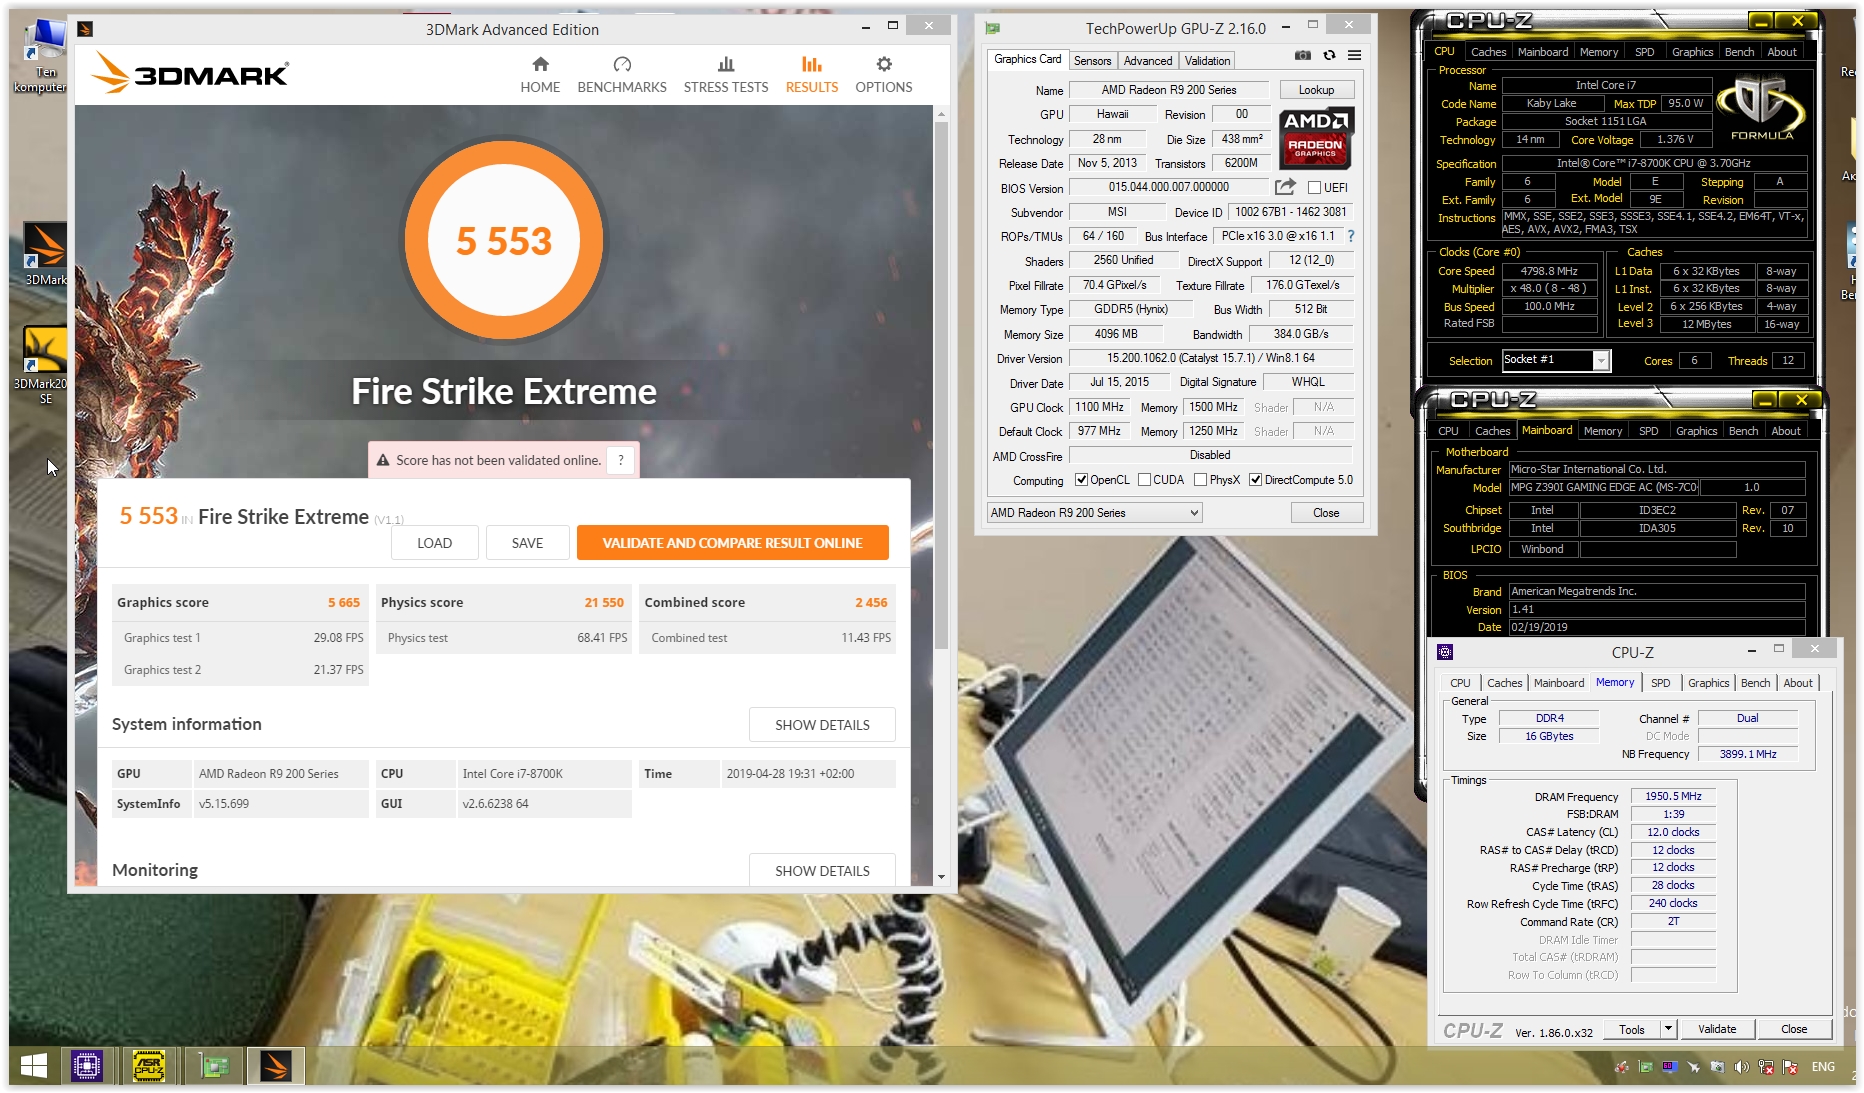Open BENCHMARKS in the 3DMark navigation
This screenshot has height=1093, width=1864.
coord(622,75)
